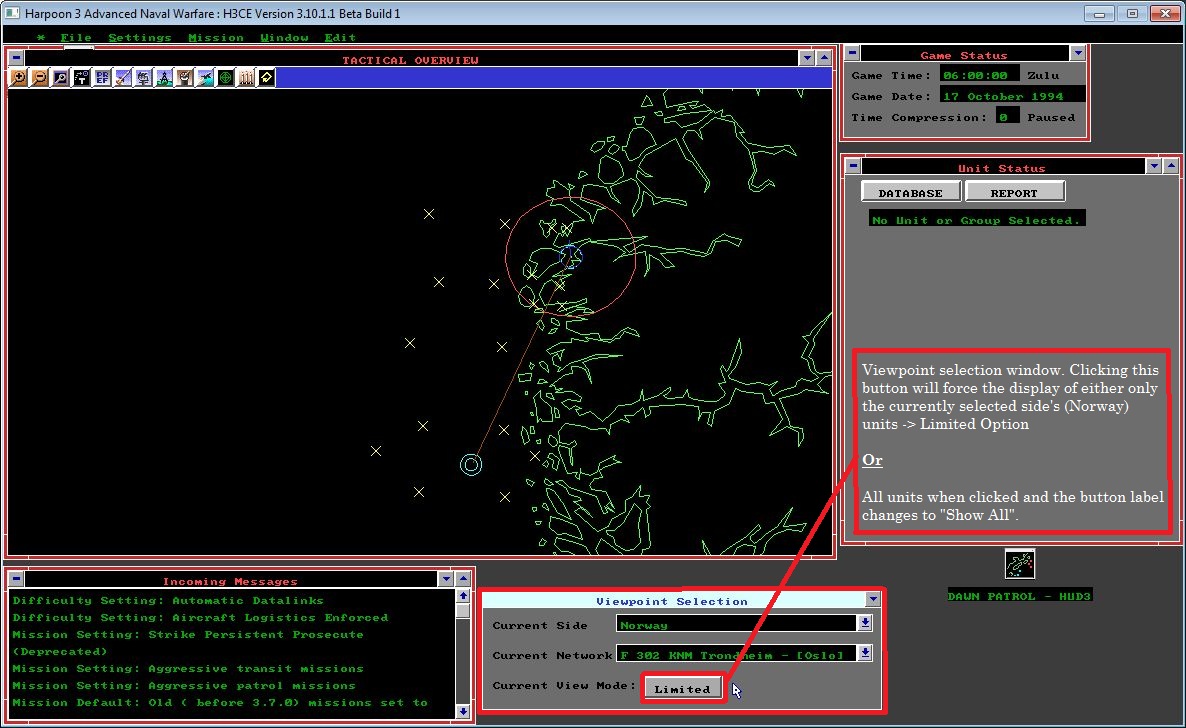Click the Tactical Overview title bar
This screenshot has width=1186, height=728.
(411, 58)
